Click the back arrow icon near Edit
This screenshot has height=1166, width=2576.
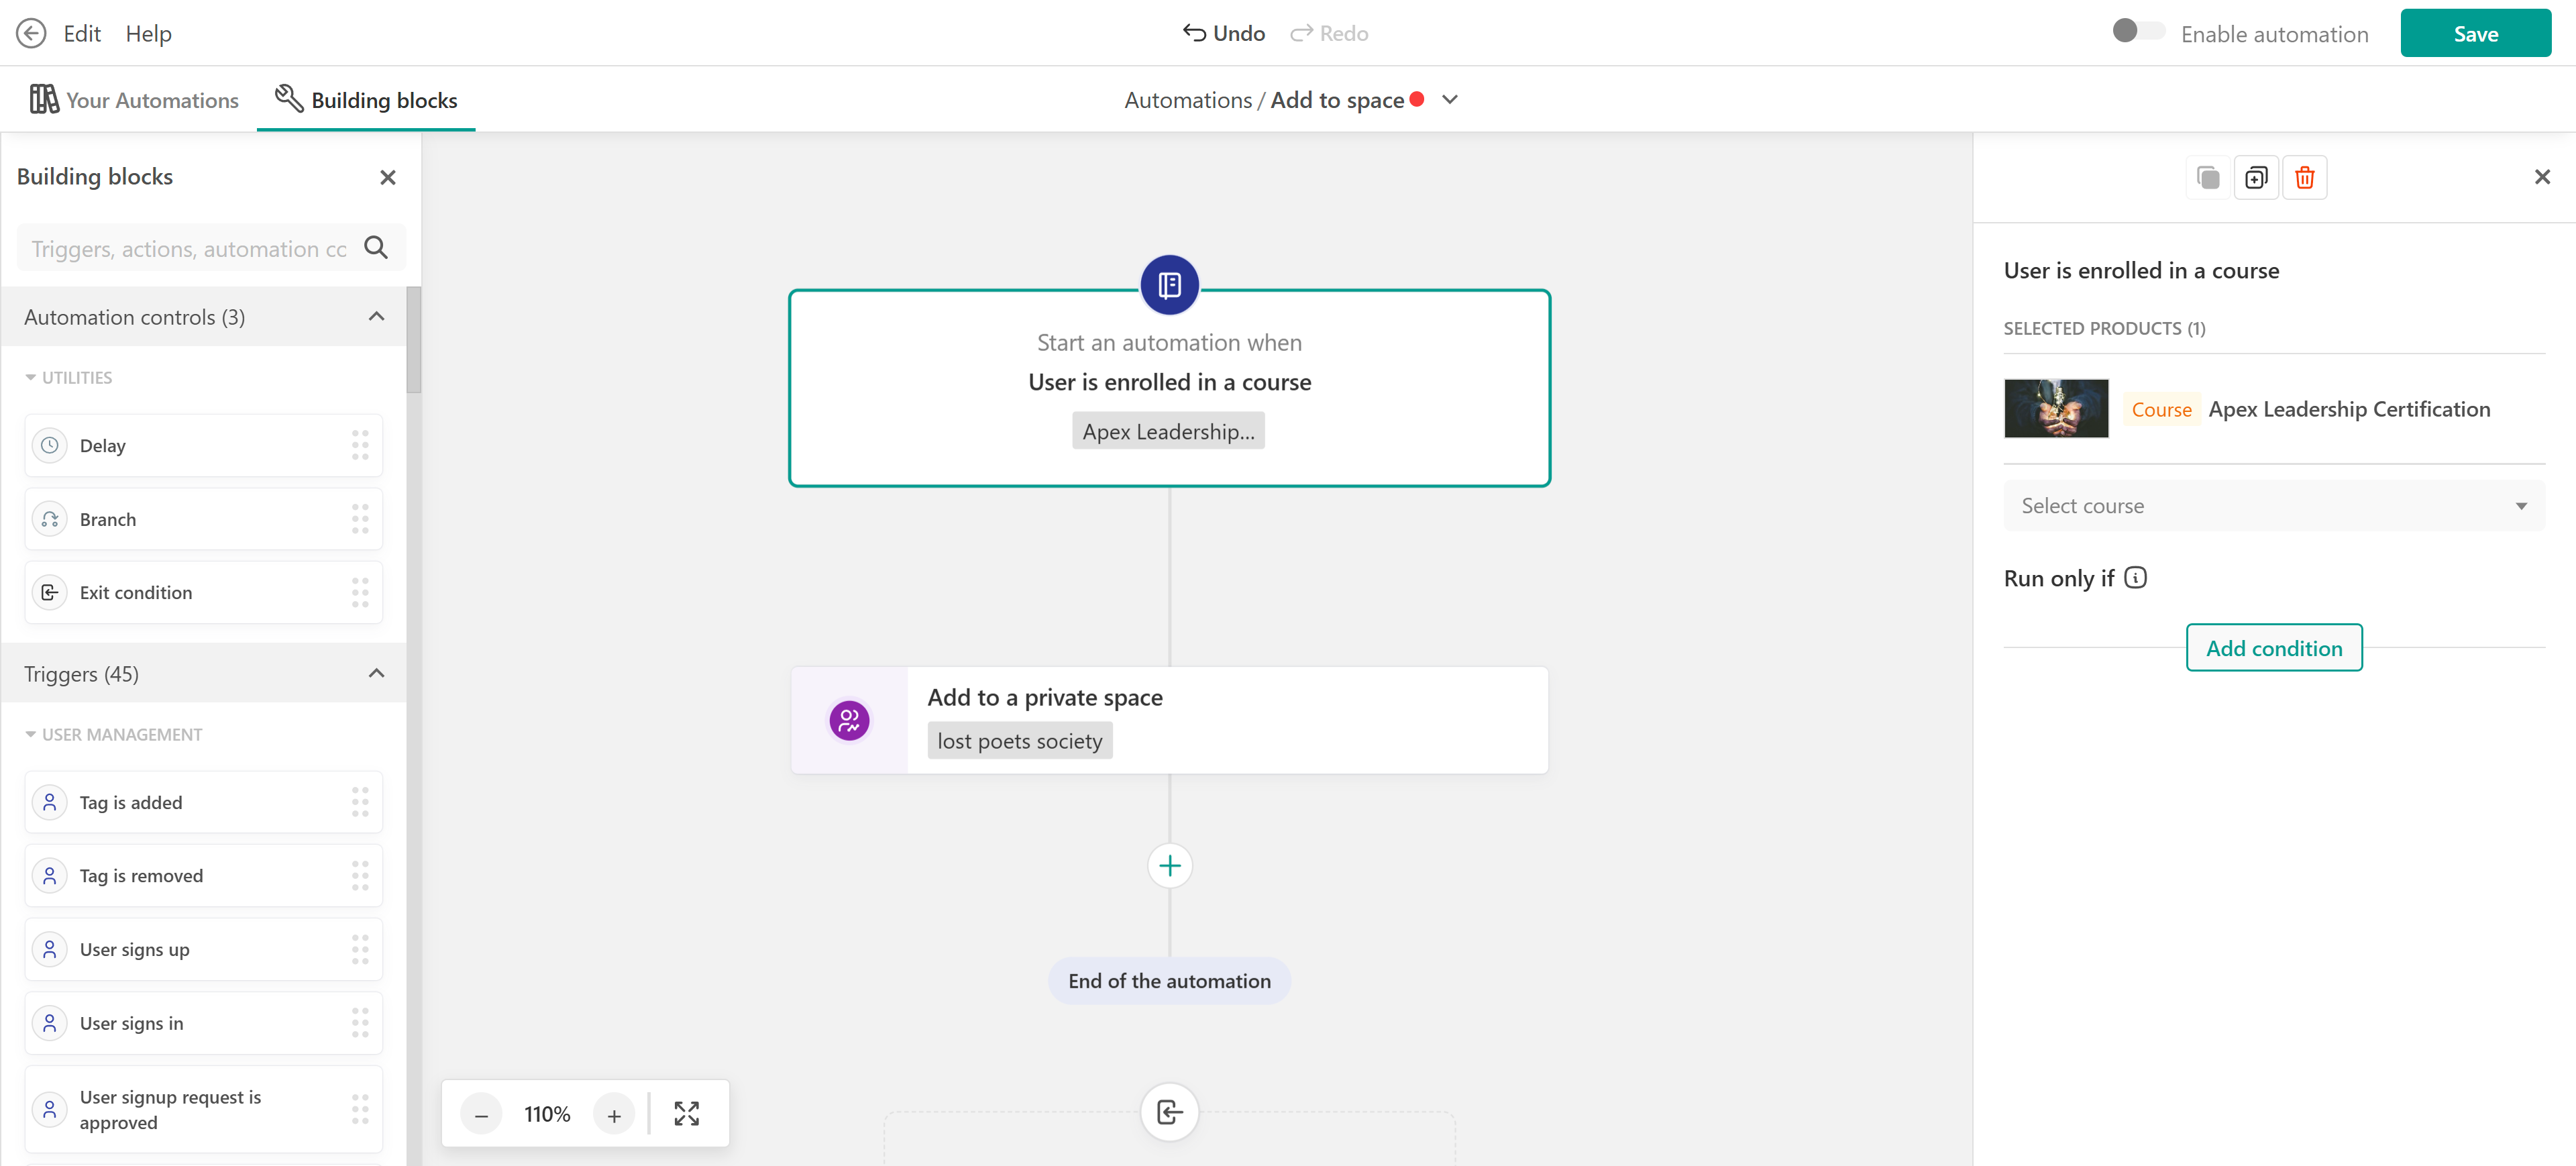[x=31, y=33]
